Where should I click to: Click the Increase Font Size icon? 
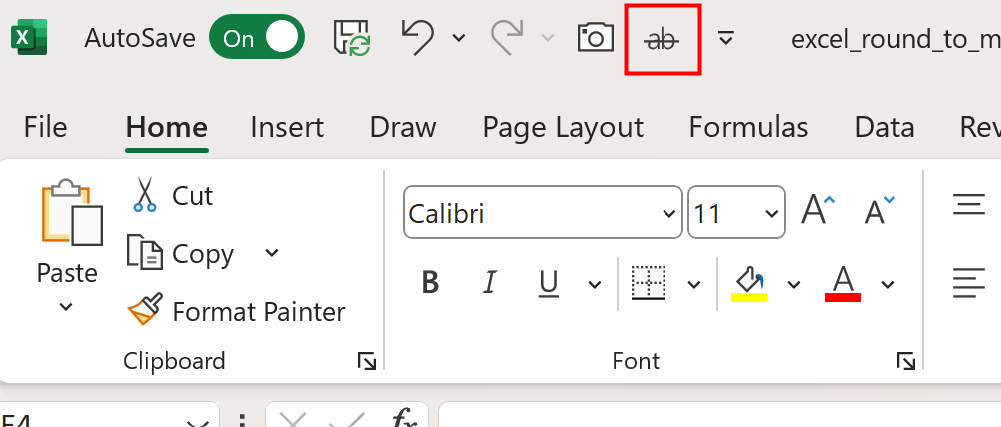pos(817,211)
